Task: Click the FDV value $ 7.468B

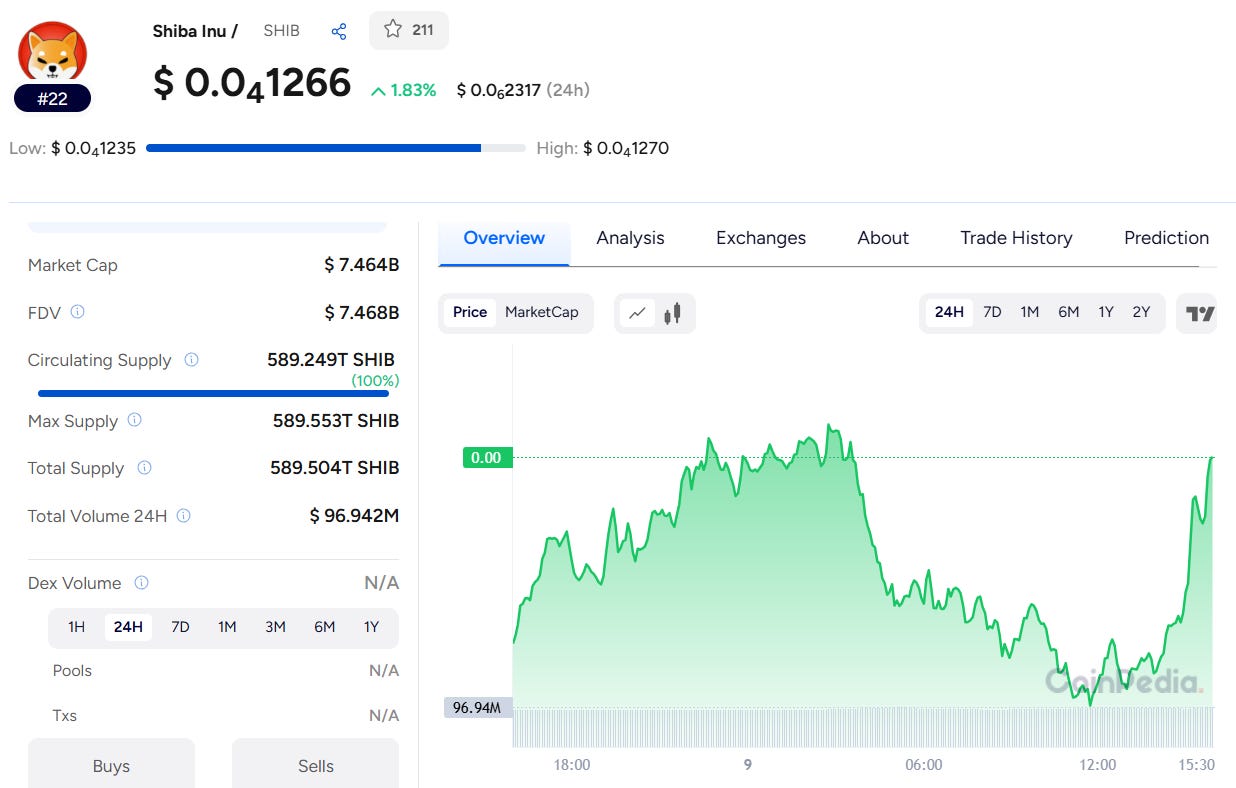Action: tap(361, 313)
